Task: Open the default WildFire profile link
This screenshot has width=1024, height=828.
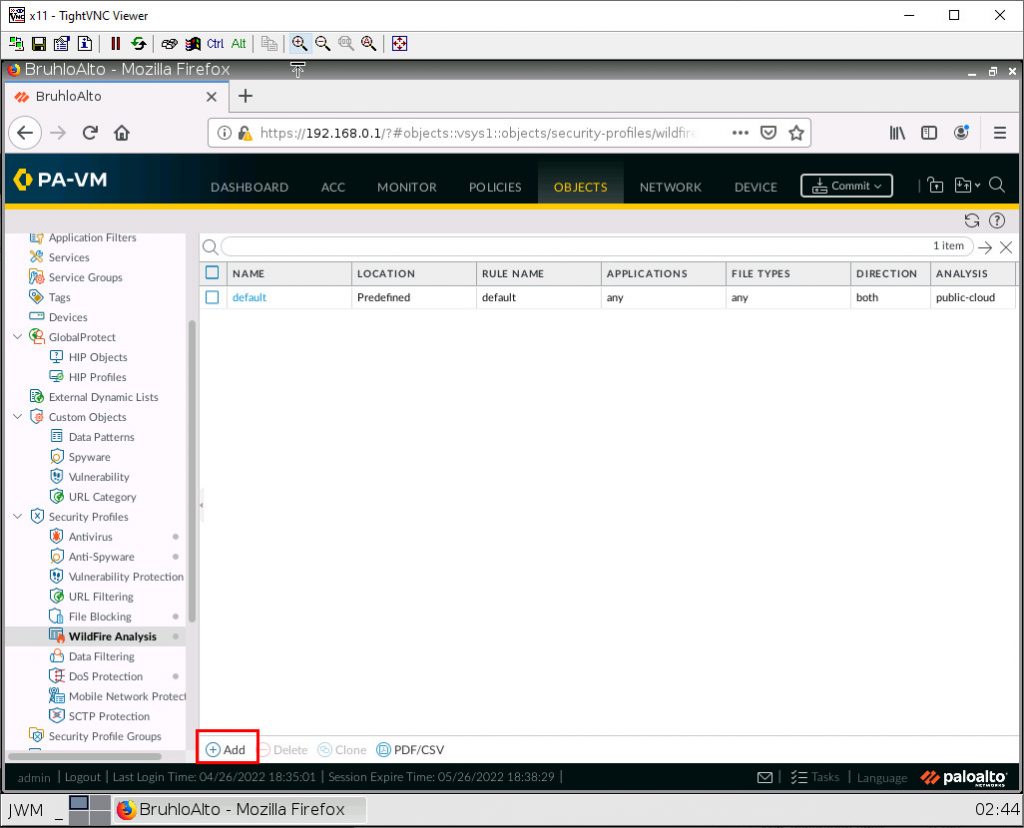Action: [x=249, y=297]
